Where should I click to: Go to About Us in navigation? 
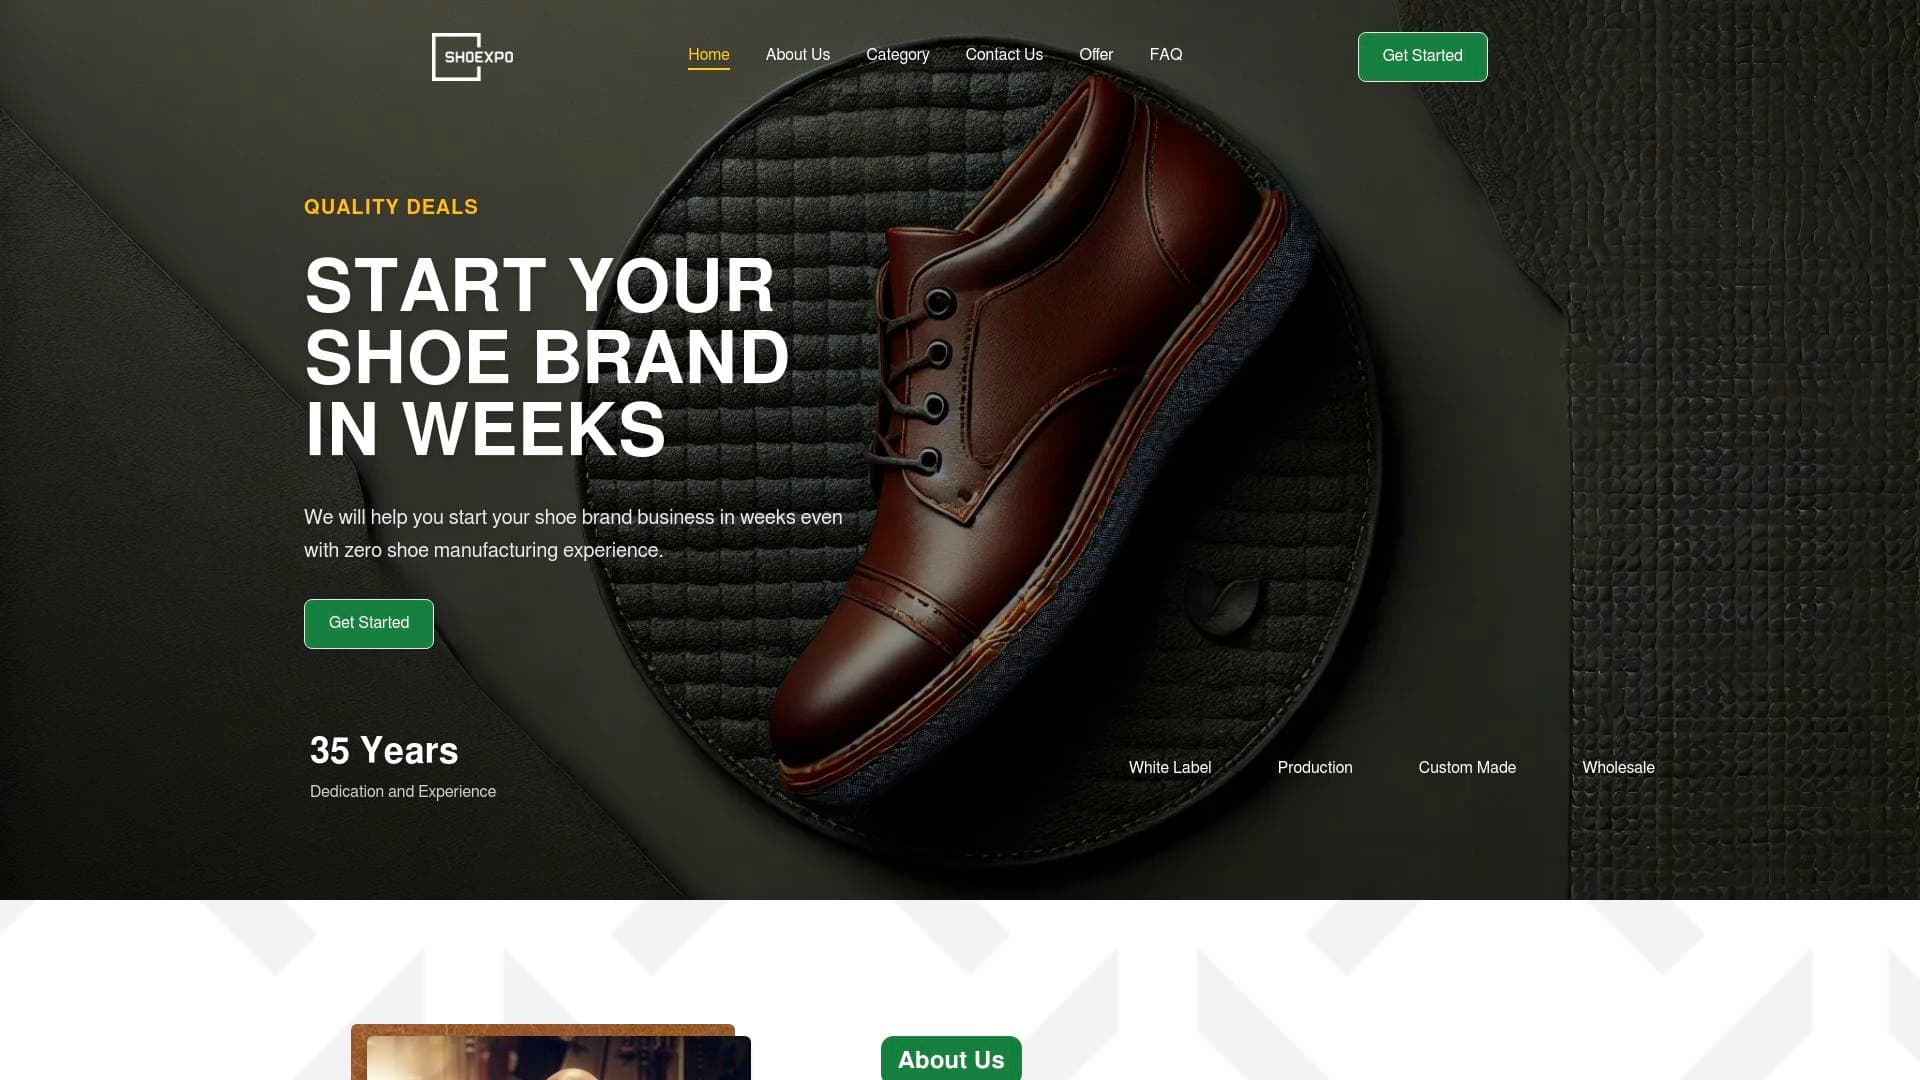click(x=797, y=55)
